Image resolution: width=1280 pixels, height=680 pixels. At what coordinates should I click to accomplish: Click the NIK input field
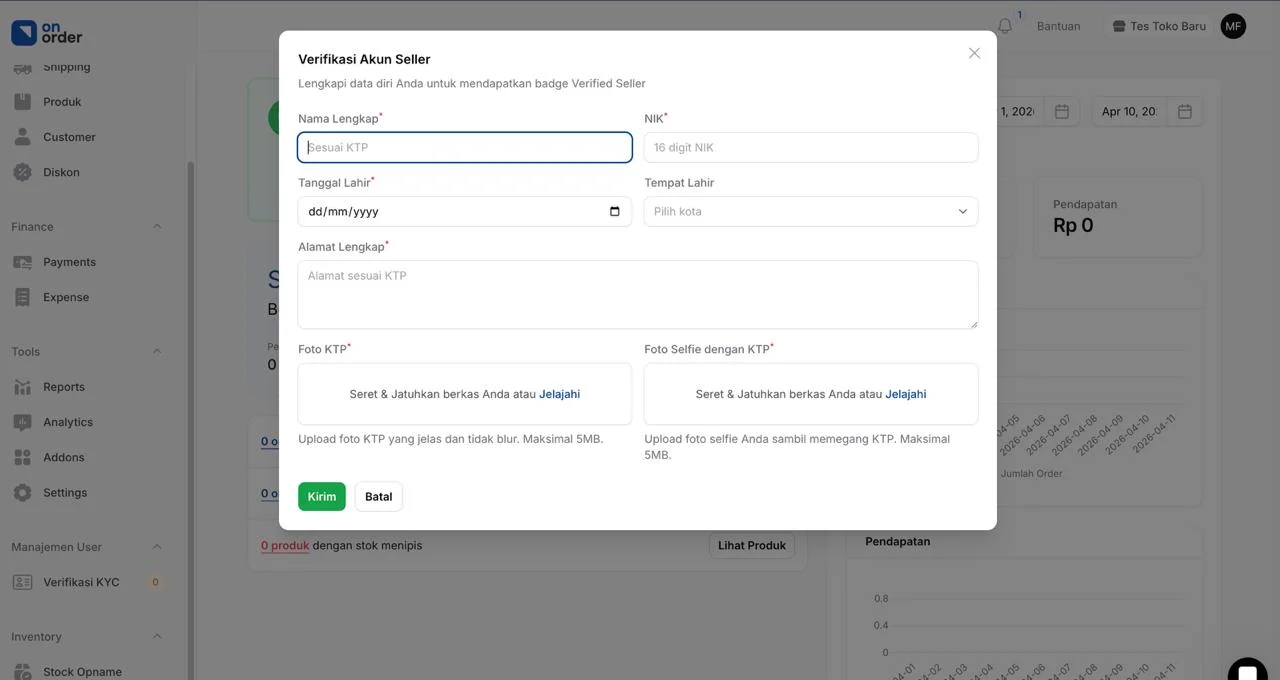point(811,147)
